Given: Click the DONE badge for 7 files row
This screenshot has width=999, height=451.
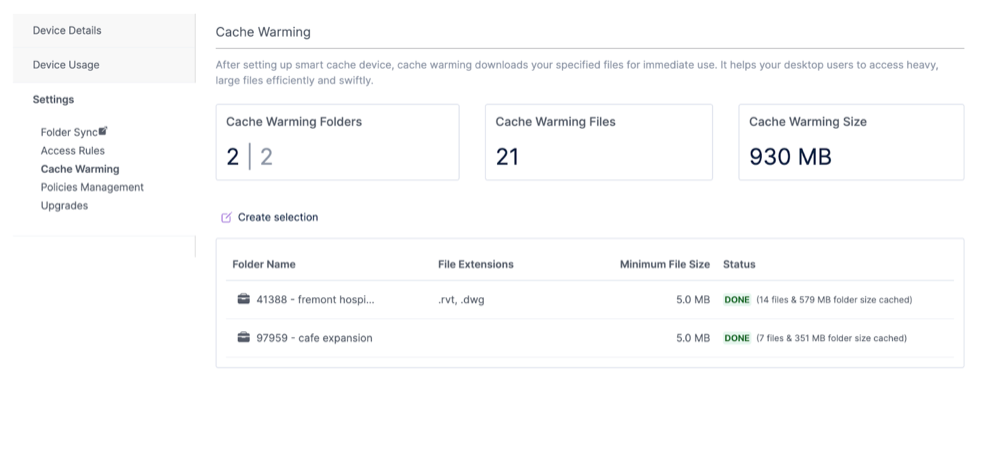Looking at the screenshot, I should (x=737, y=338).
